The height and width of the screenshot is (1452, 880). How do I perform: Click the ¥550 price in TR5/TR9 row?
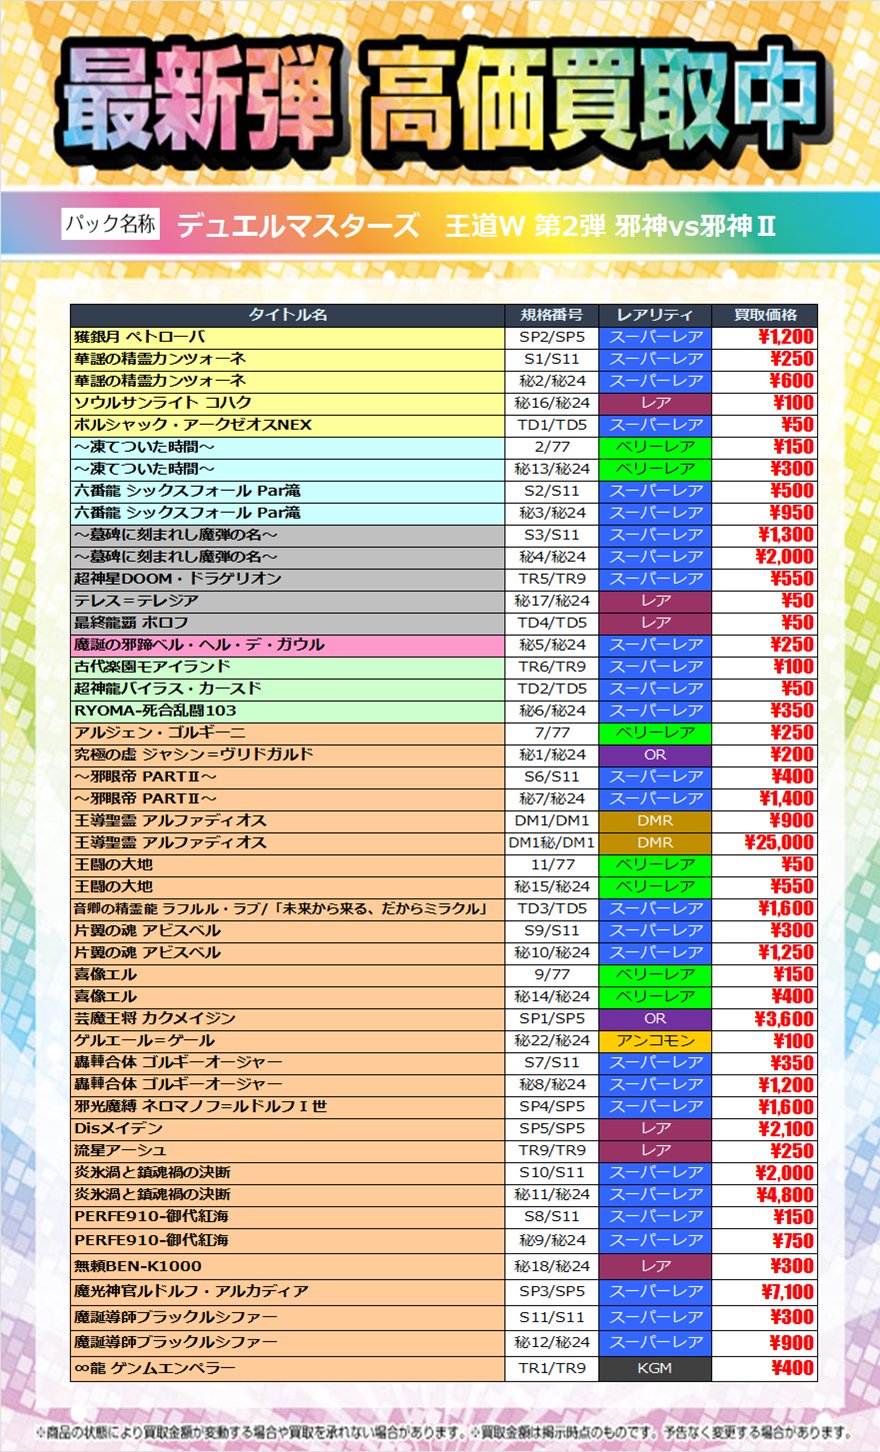pyautogui.click(x=791, y=579)
